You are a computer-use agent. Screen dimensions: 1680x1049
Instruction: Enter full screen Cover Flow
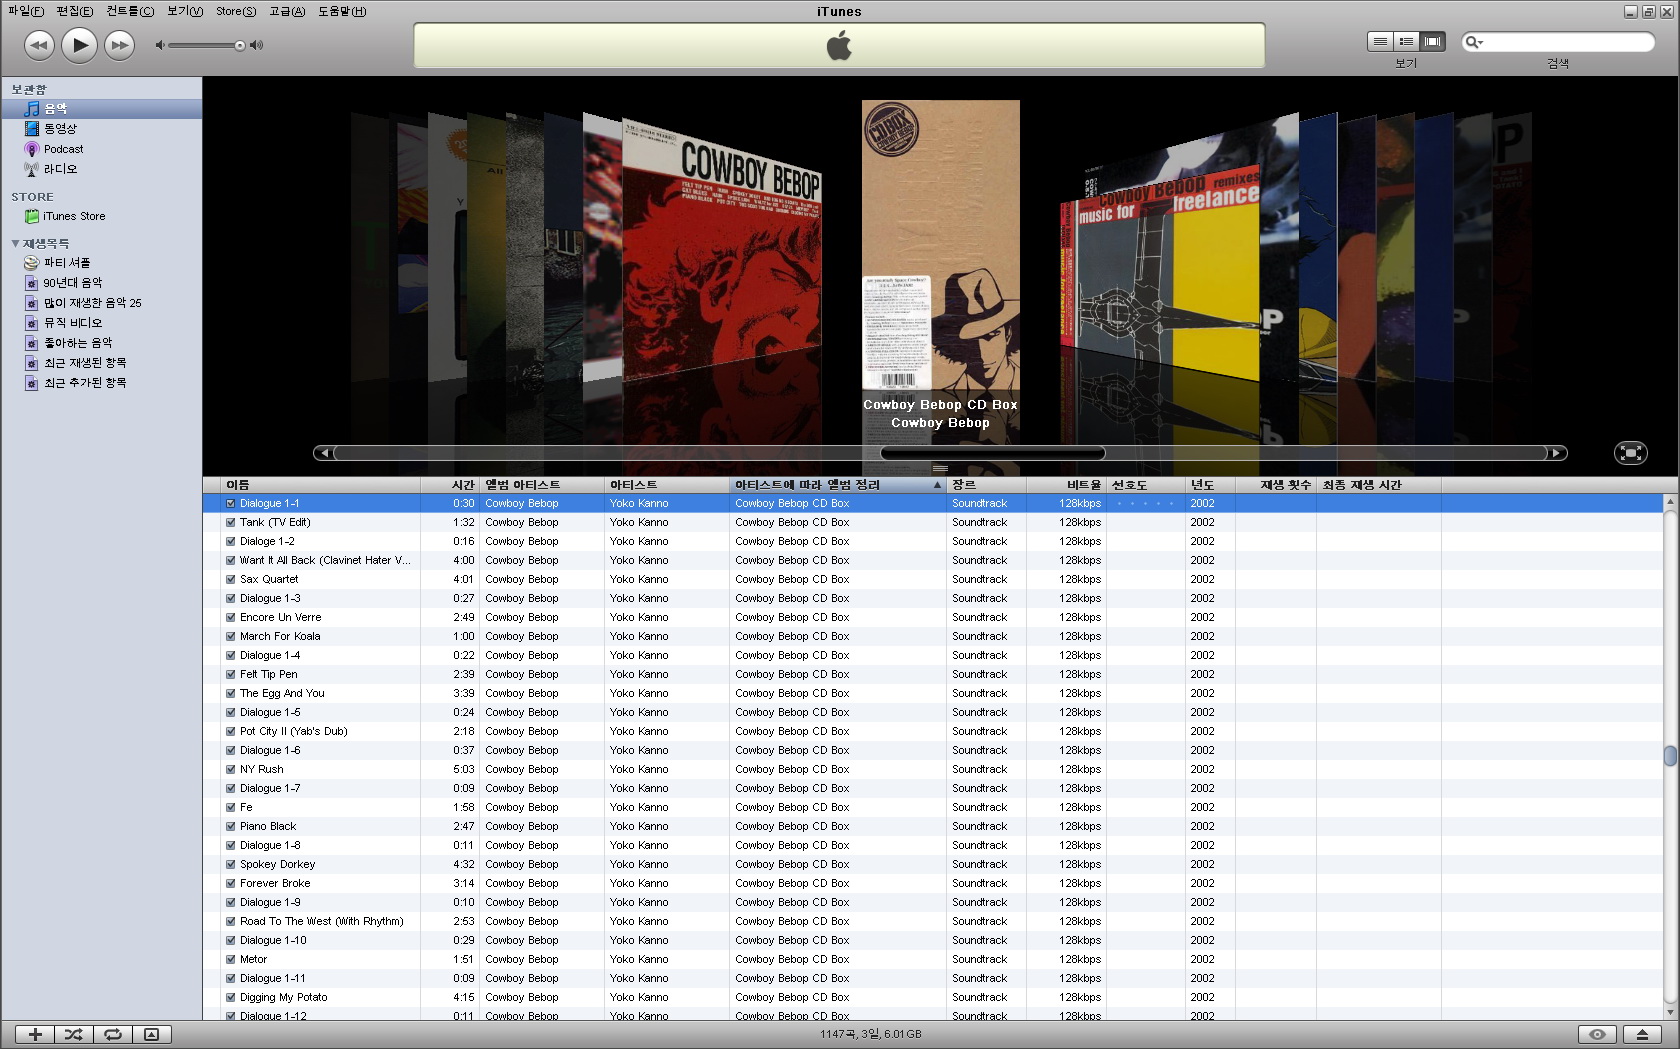click(1631, 453)
